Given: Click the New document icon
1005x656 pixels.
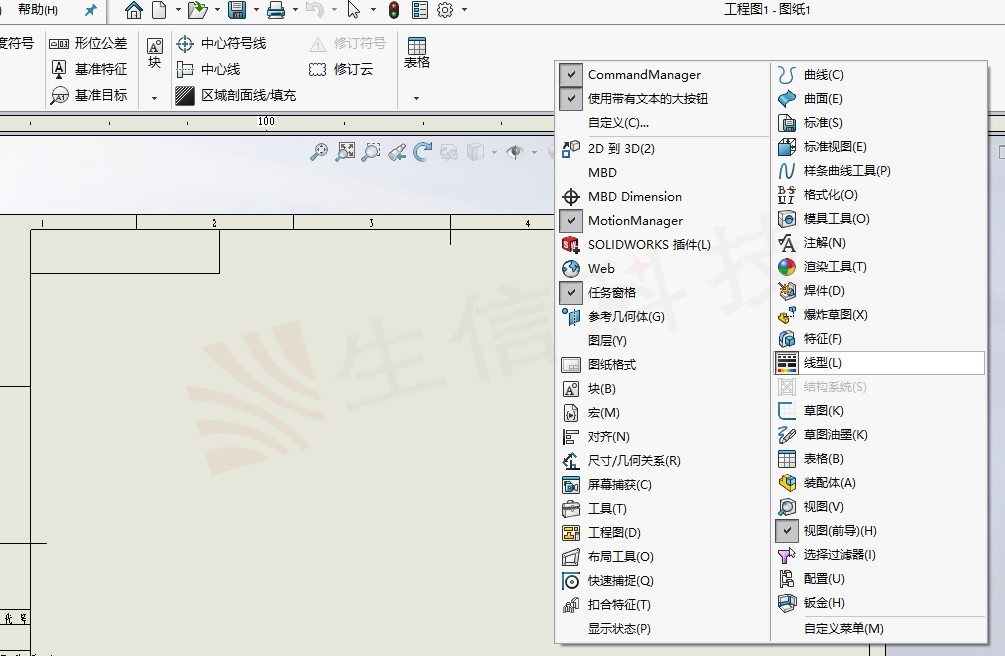Looking at the screenshot, I should tap(159, 10).
